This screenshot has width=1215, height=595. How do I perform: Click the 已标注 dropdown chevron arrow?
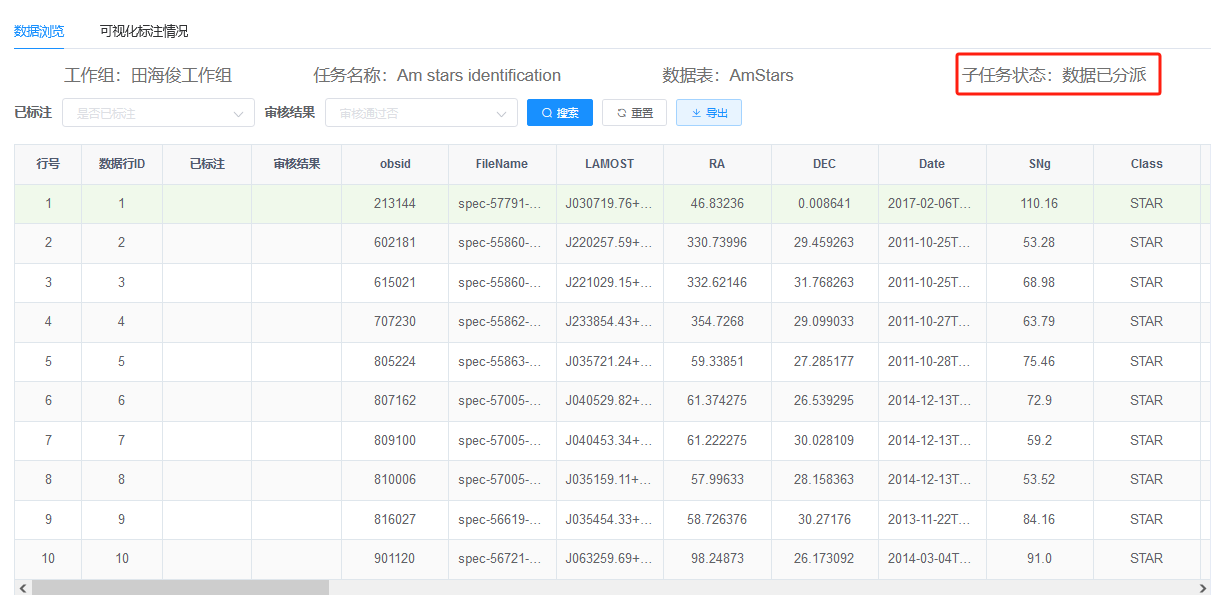[x=238, y=114]
